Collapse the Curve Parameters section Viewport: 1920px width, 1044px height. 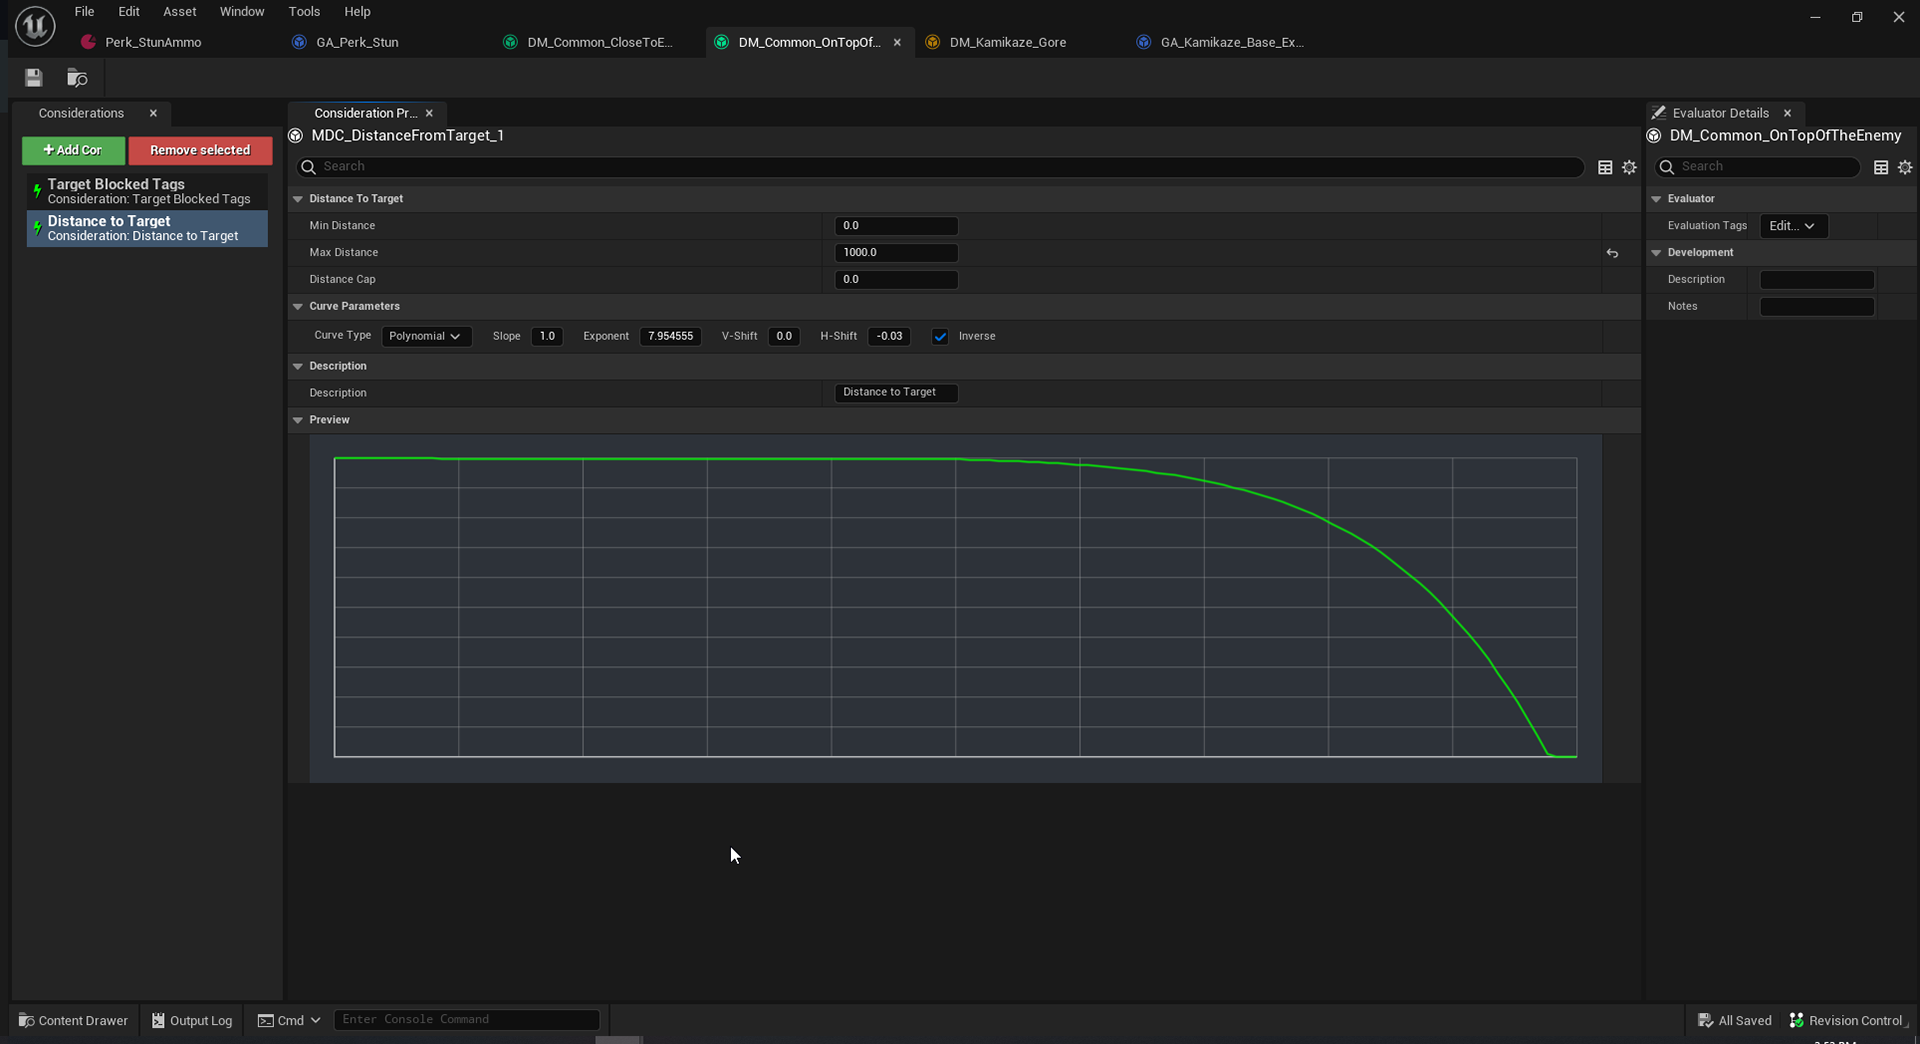(298, 306)
